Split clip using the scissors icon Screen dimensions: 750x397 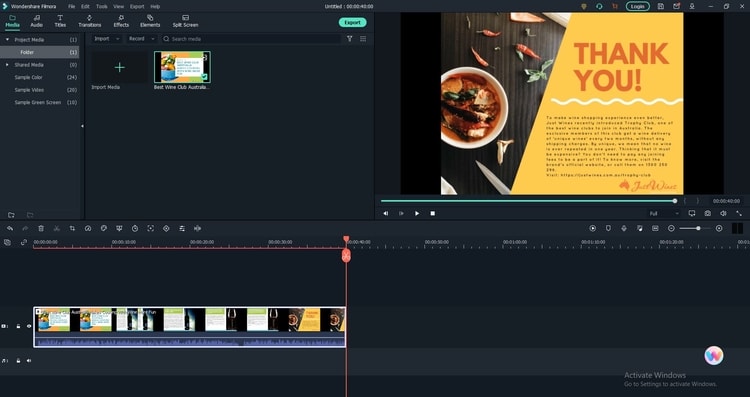click(x=56, y=229)
